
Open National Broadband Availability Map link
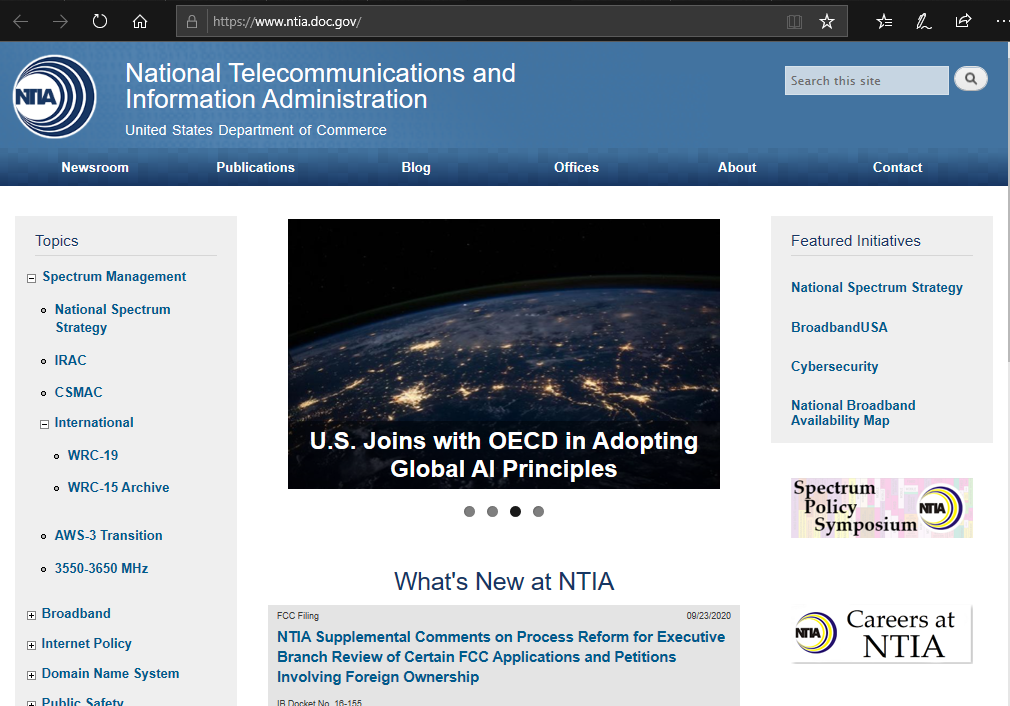click(x=853, y=413)
